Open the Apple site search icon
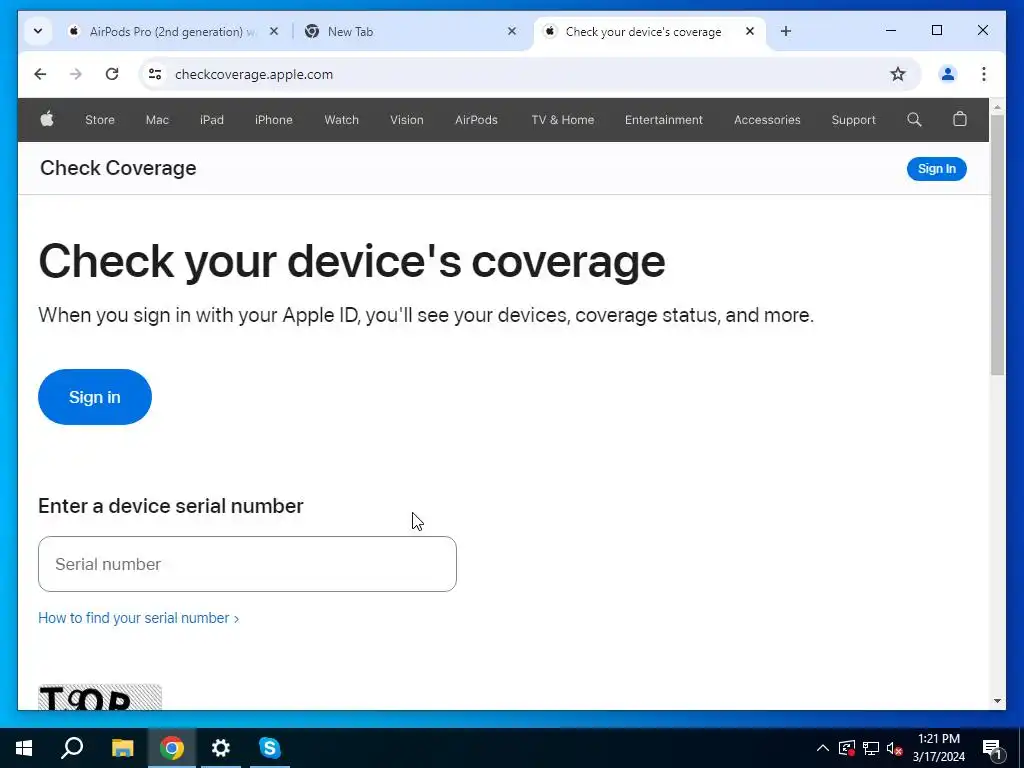This screenshot has height=768, width=1024. click(914, 120)
